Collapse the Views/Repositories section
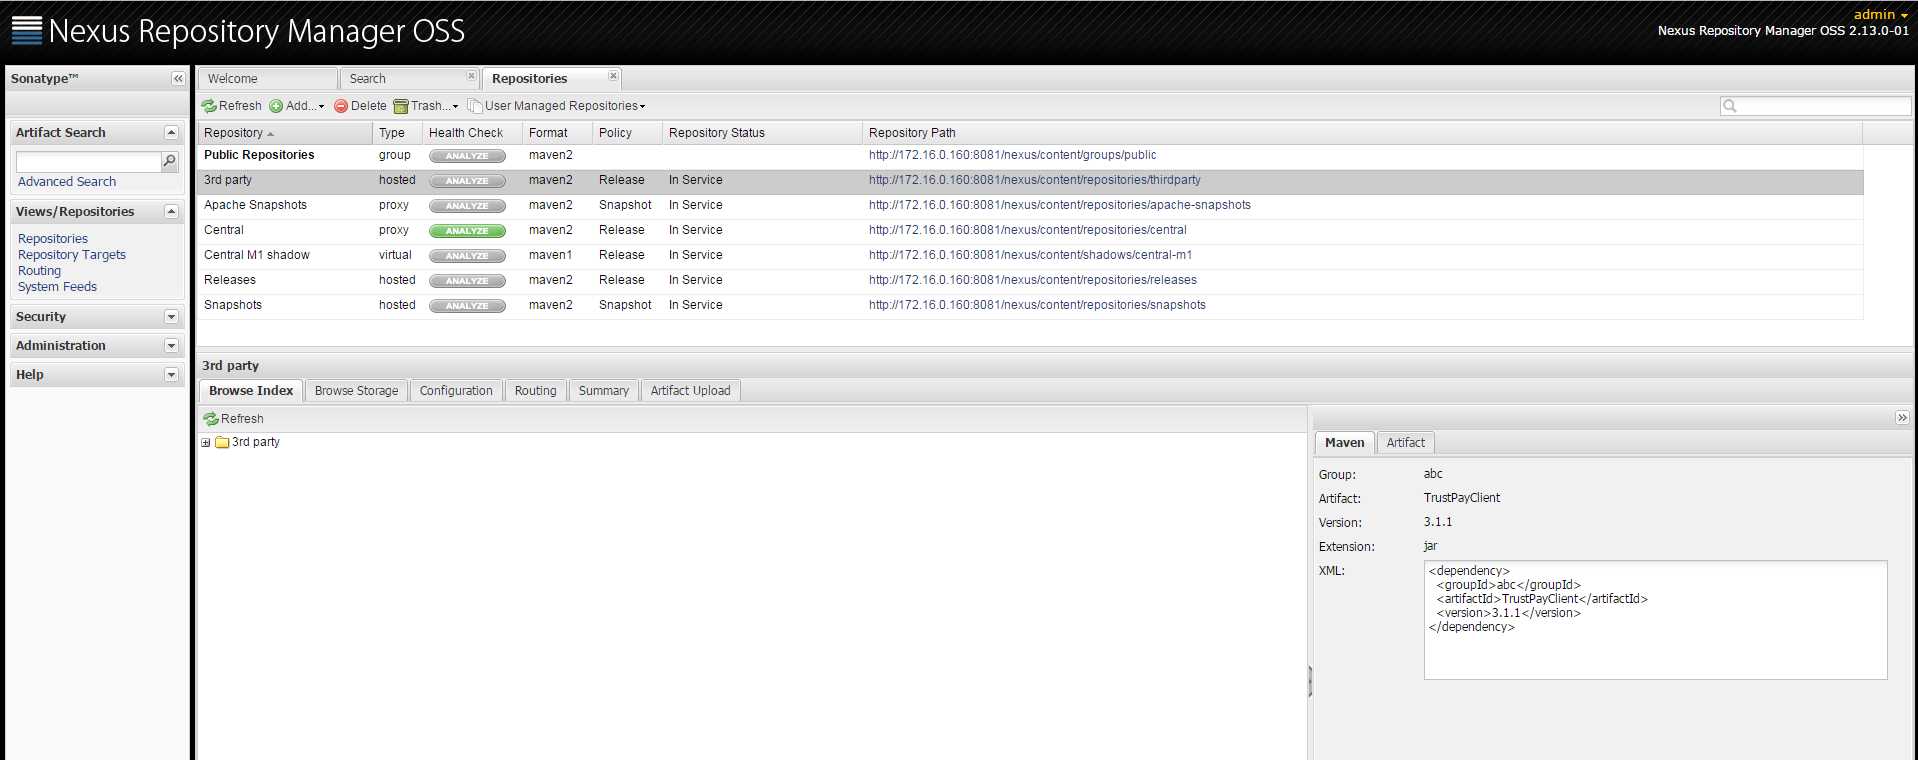 [x=171, y=212]
